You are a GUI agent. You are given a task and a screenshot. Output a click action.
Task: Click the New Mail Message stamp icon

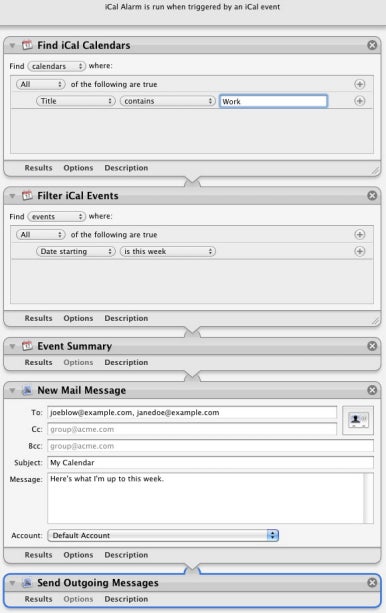27,390
